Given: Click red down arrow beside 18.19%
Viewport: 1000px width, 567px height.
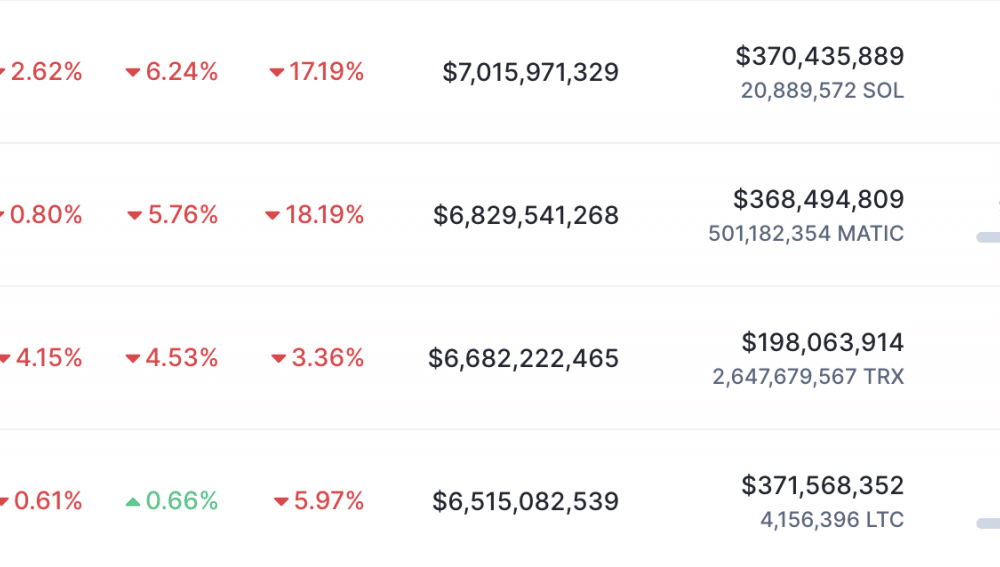Looking at the screenshot, I should [272, 216].
